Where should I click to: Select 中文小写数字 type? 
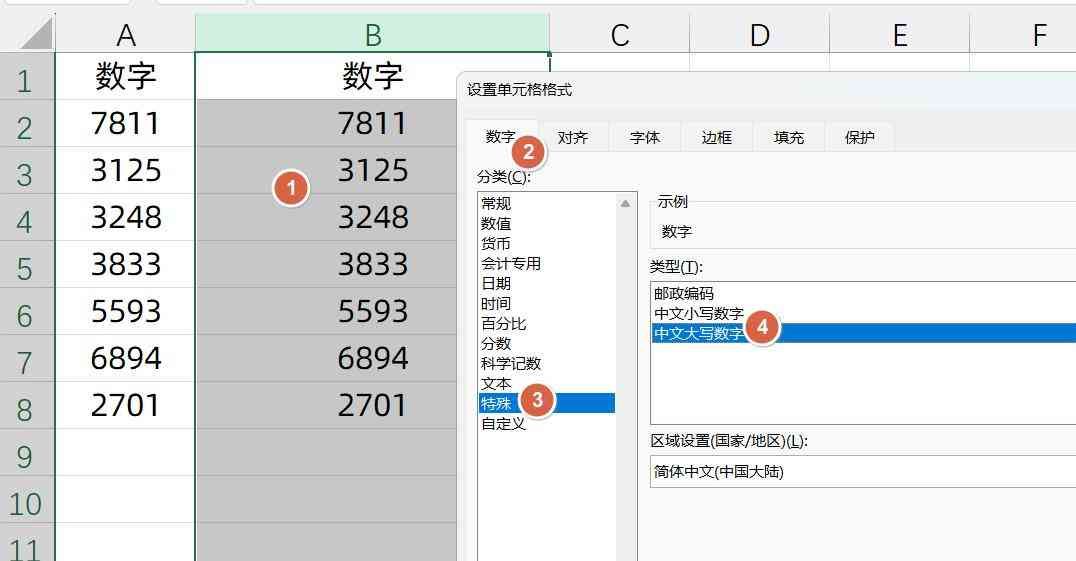[x=863, y=313]
